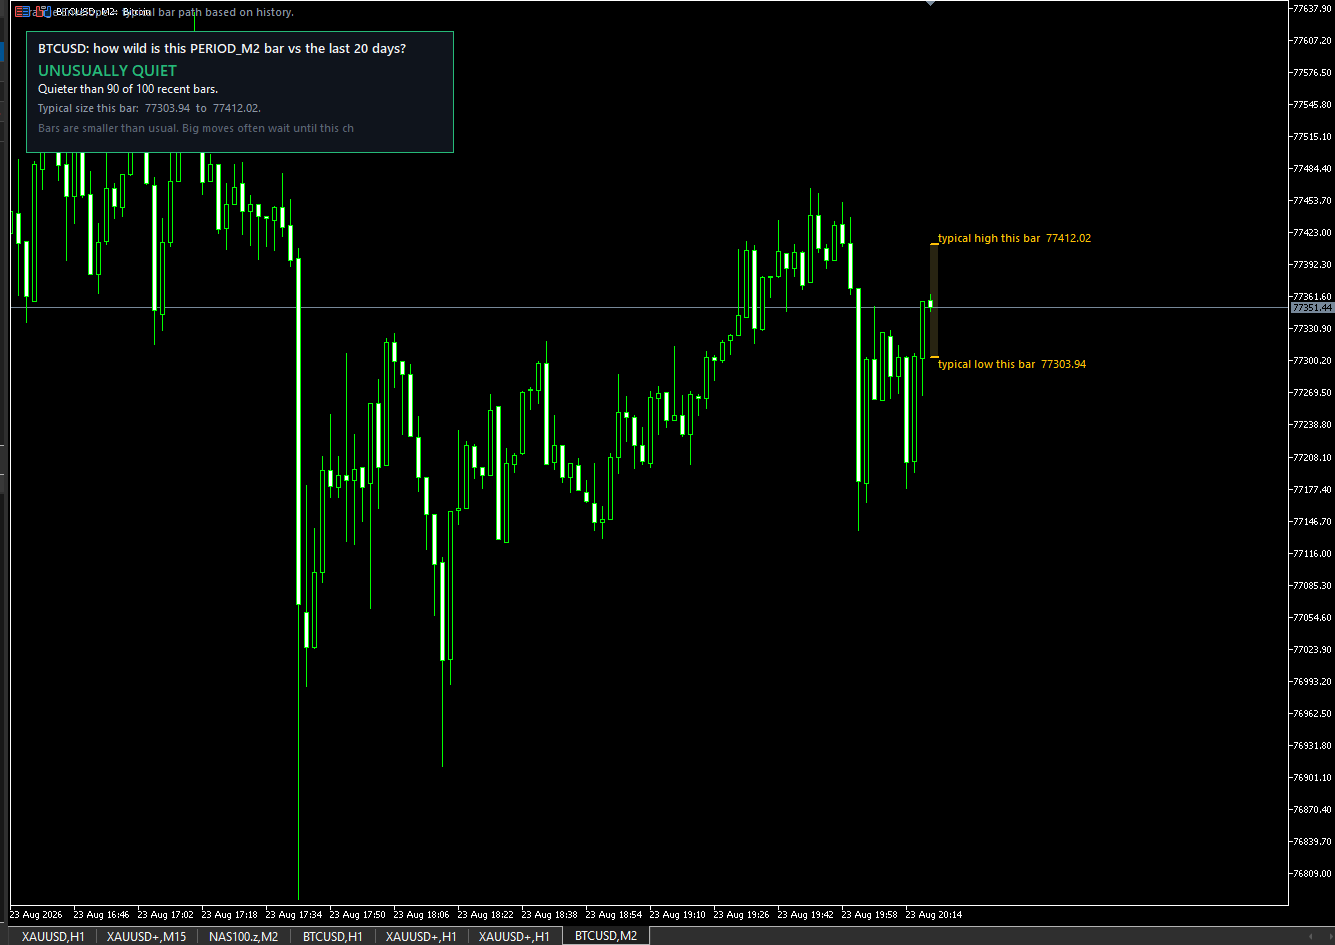Click the 'typical high this bar 77412.02' label
1335x945 pixels.
tap(1014, 238)
